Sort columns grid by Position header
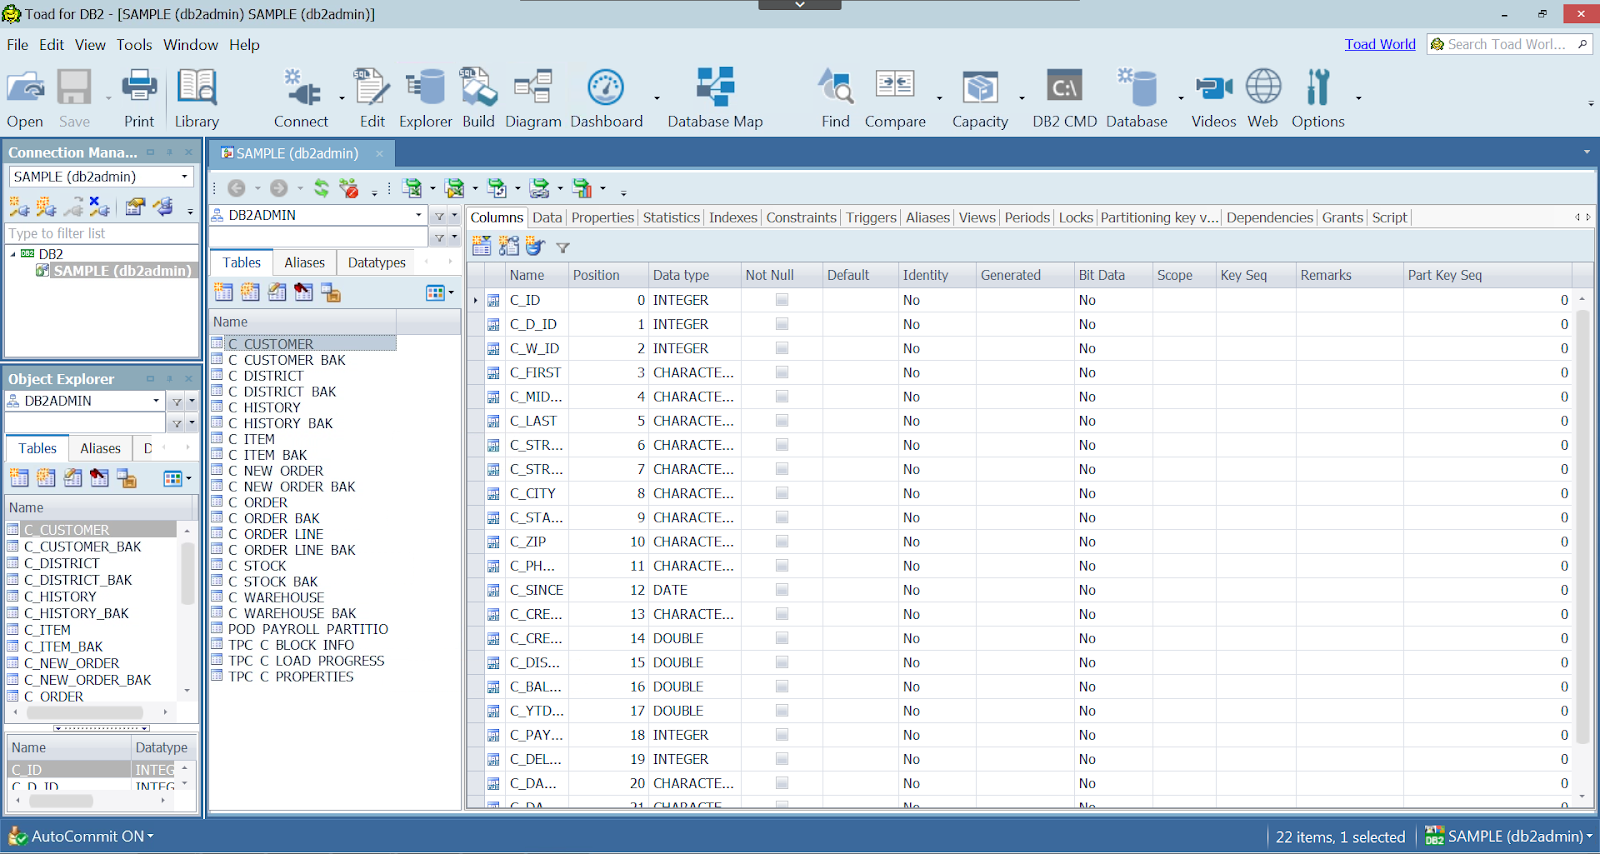This screenshot has height=854, width=1600. [606, 275]
